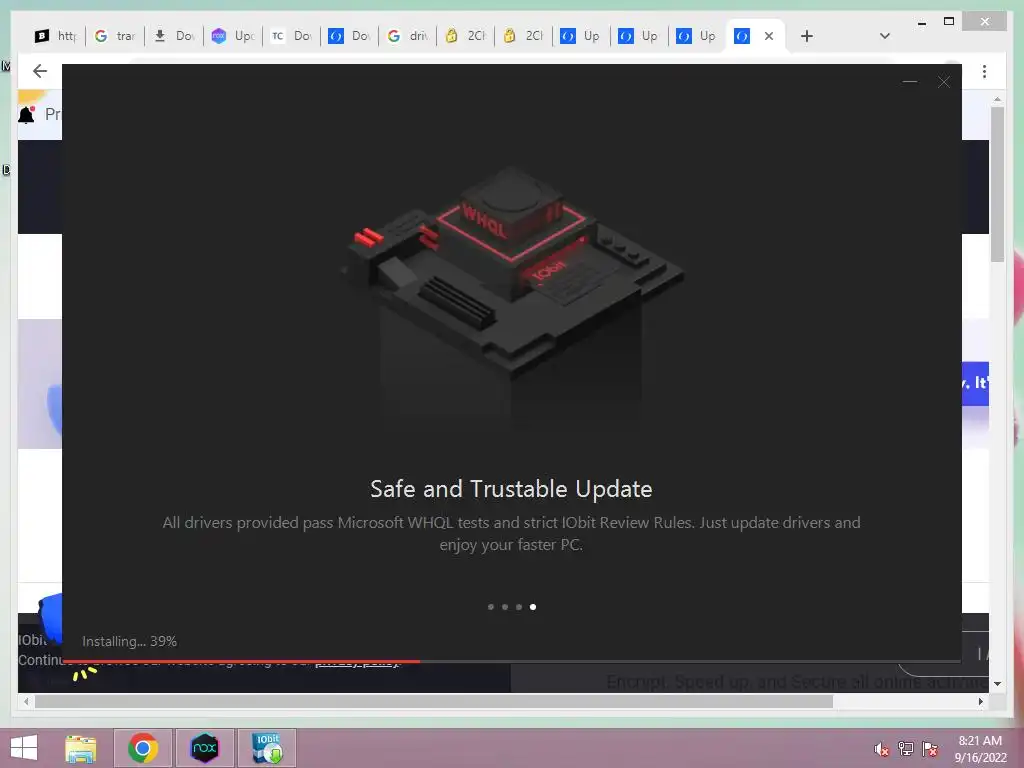1024x768 pixels.
Task: Click the 'Safe and Trustable Update' heading
Action: [x=511, y=489]
